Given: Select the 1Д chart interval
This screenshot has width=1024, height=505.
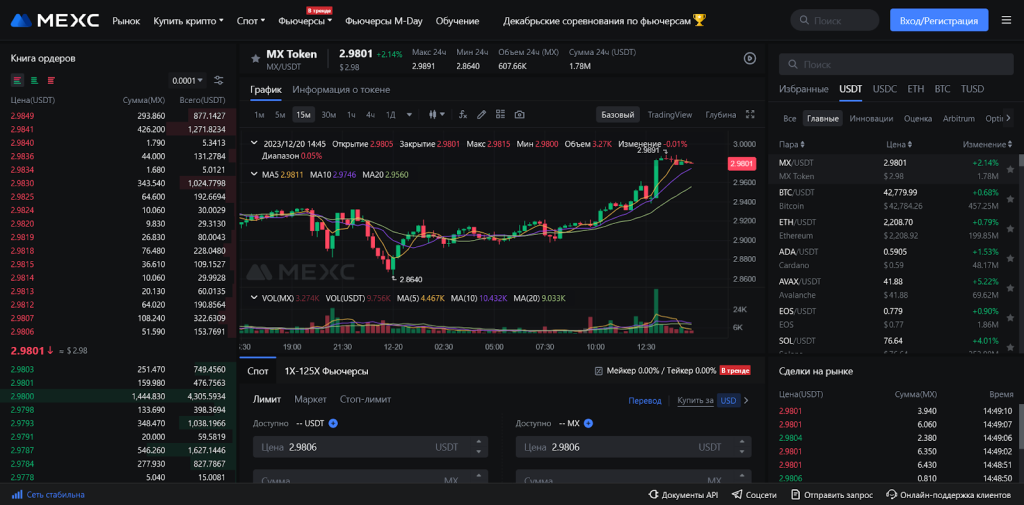Looking at the screenshot, I should tap(391, 114).
